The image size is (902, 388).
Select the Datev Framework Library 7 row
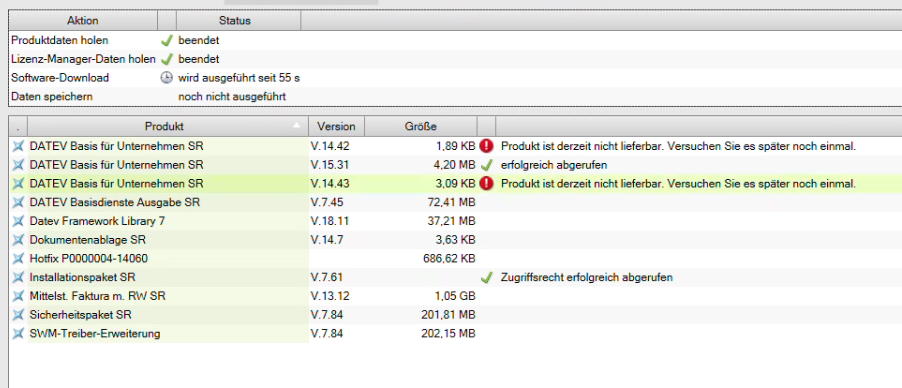pyautogui.click(x=454, y=221)
